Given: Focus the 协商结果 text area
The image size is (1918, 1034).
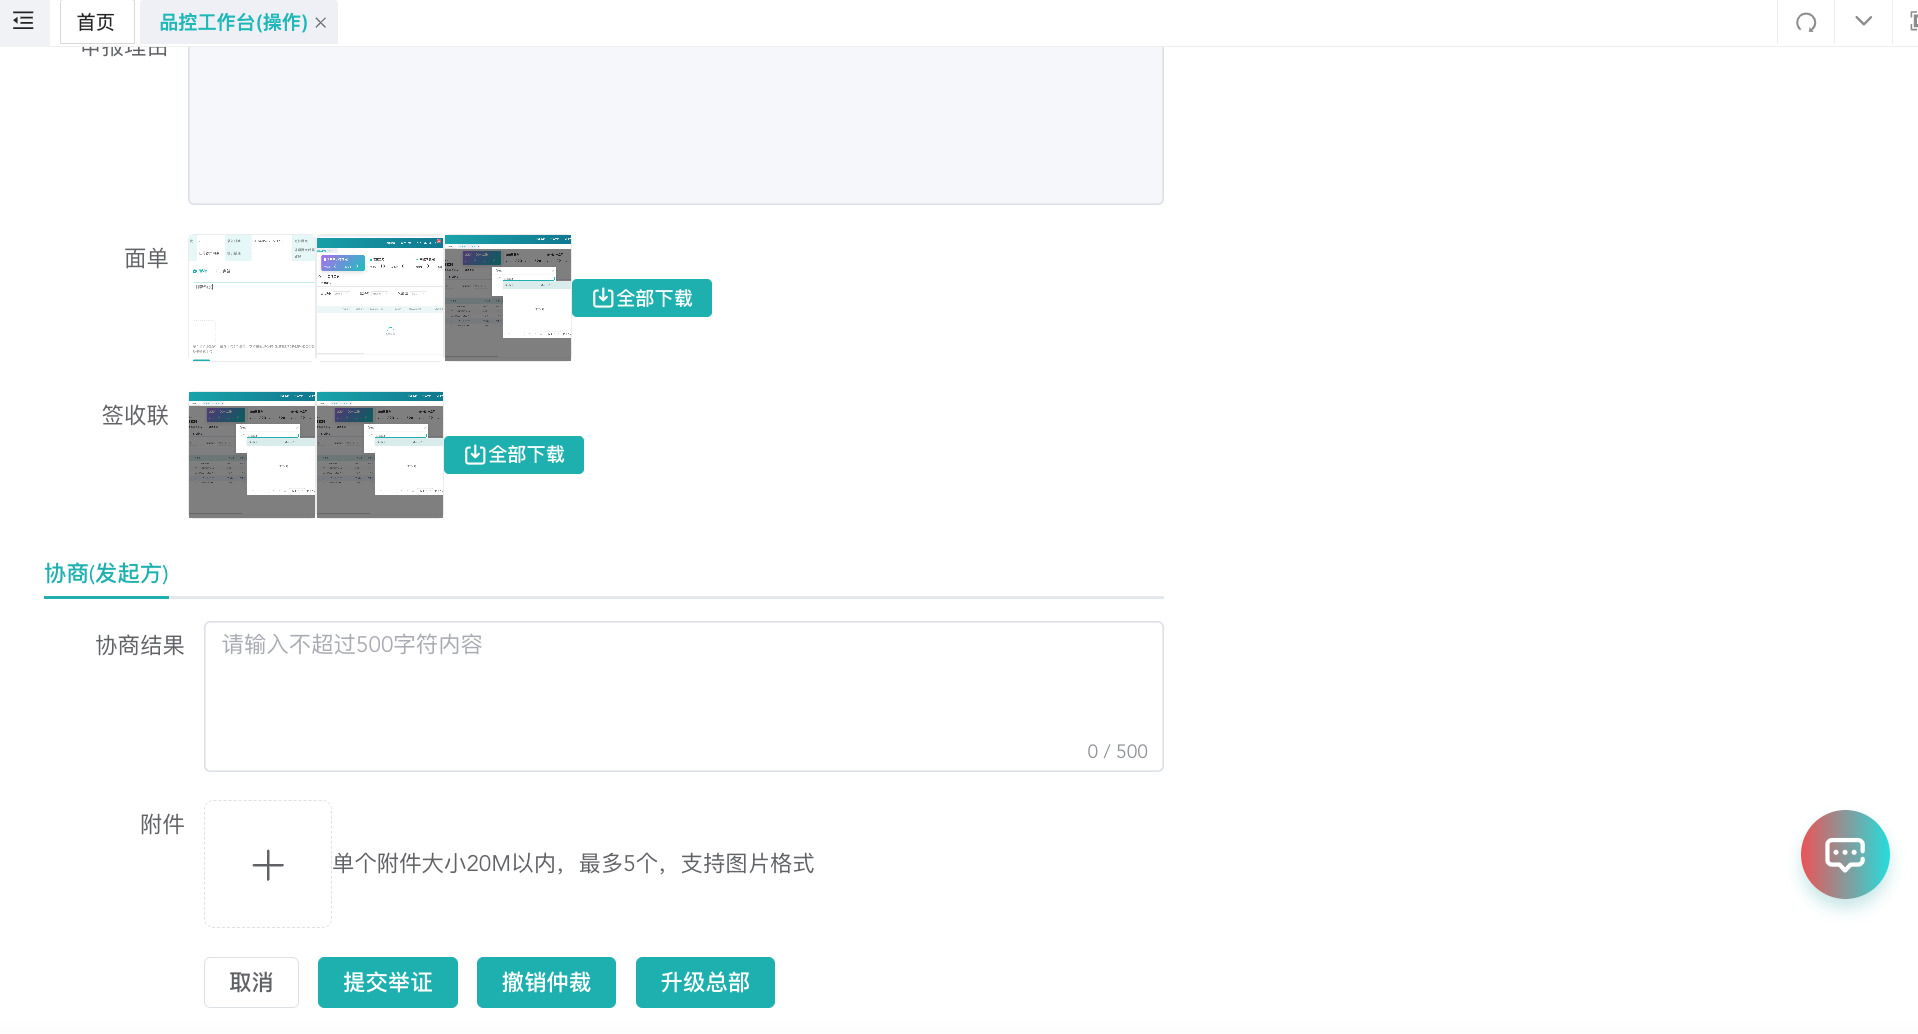Looking at the screenshot, I should pos(684,696).
